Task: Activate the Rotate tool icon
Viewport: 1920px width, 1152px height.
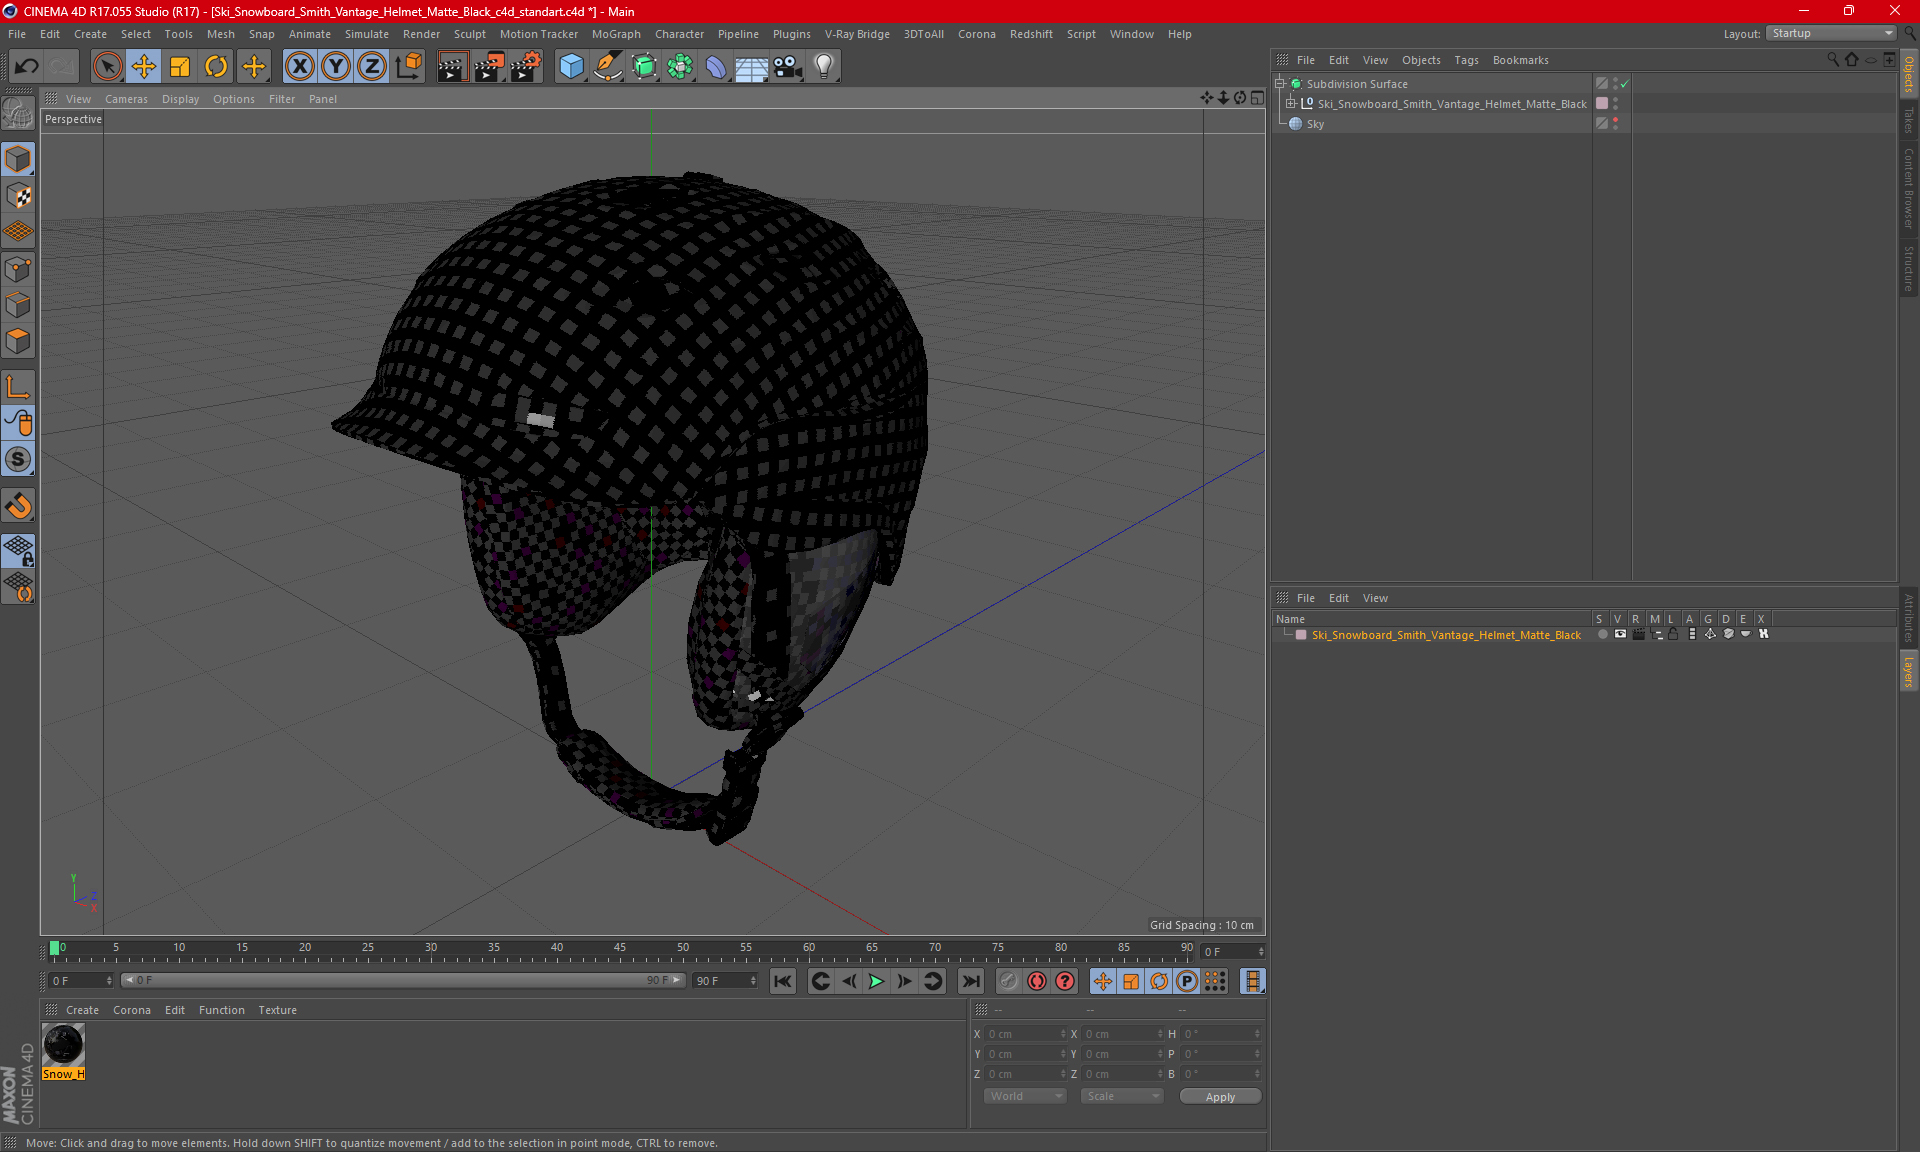Action: click(x=216, y=67)
